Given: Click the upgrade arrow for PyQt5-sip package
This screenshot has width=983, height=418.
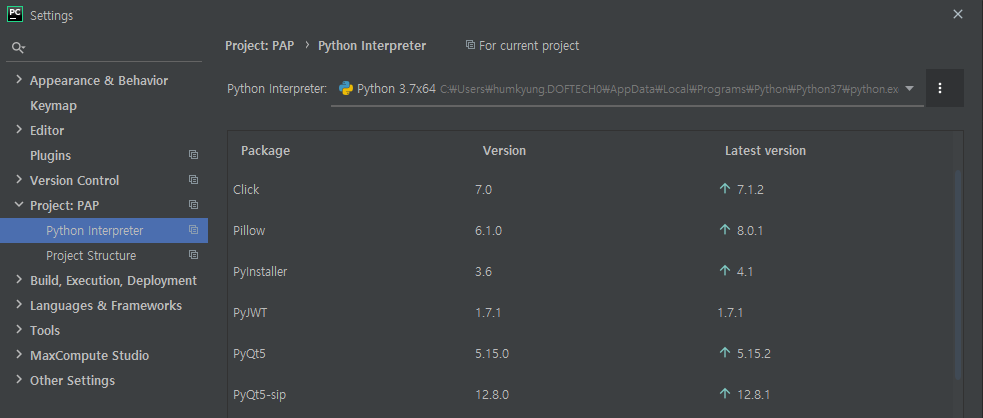Looking at the screenshot, I should 725,394.
